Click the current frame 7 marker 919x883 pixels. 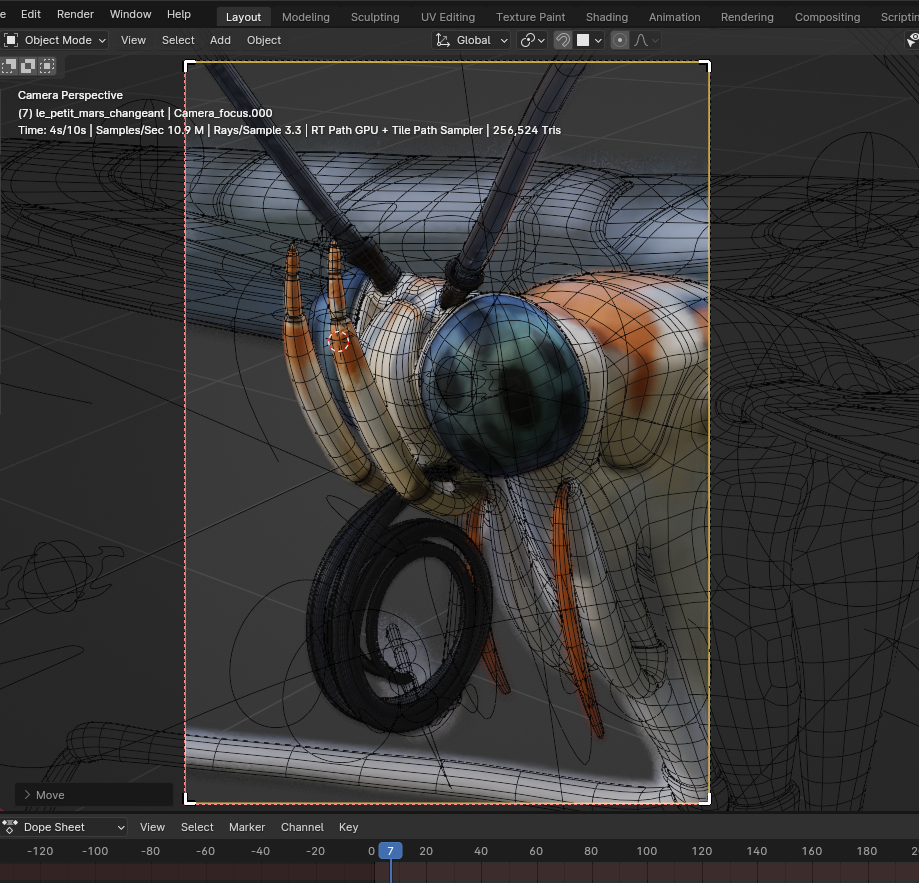click(390, 851)
